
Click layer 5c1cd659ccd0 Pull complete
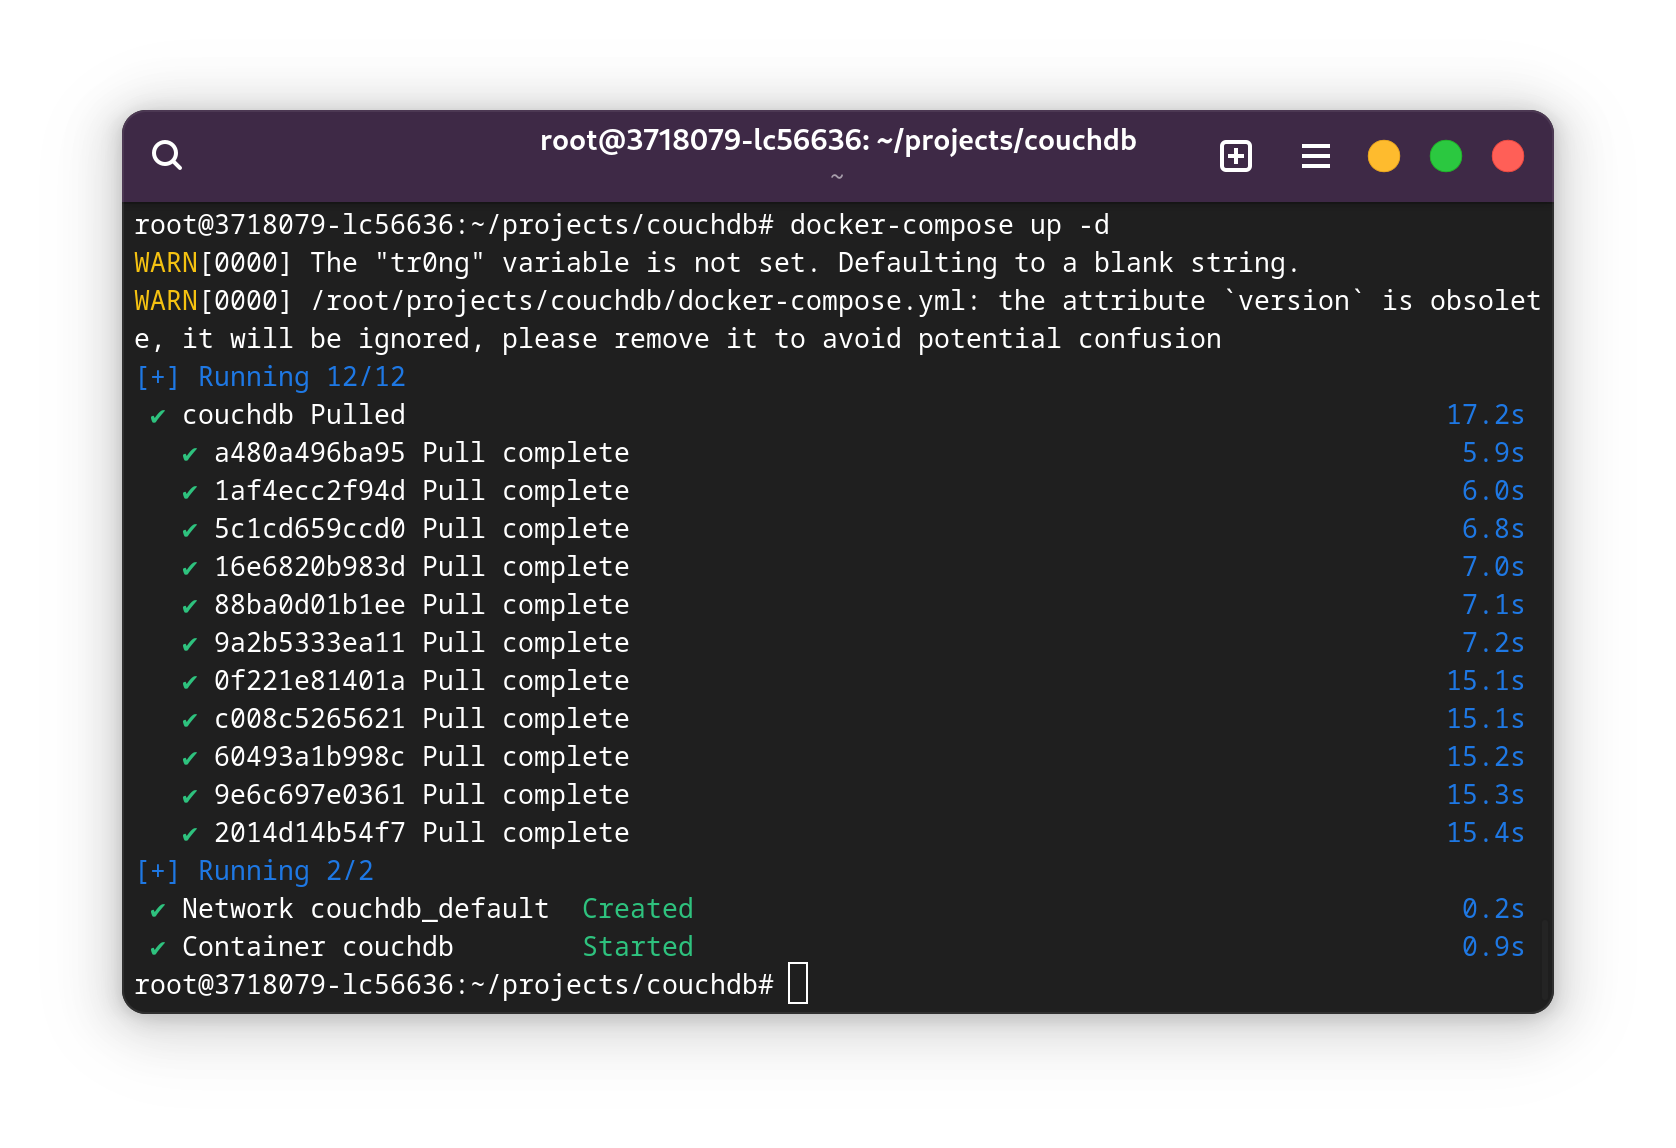click(x=405, y=529)
